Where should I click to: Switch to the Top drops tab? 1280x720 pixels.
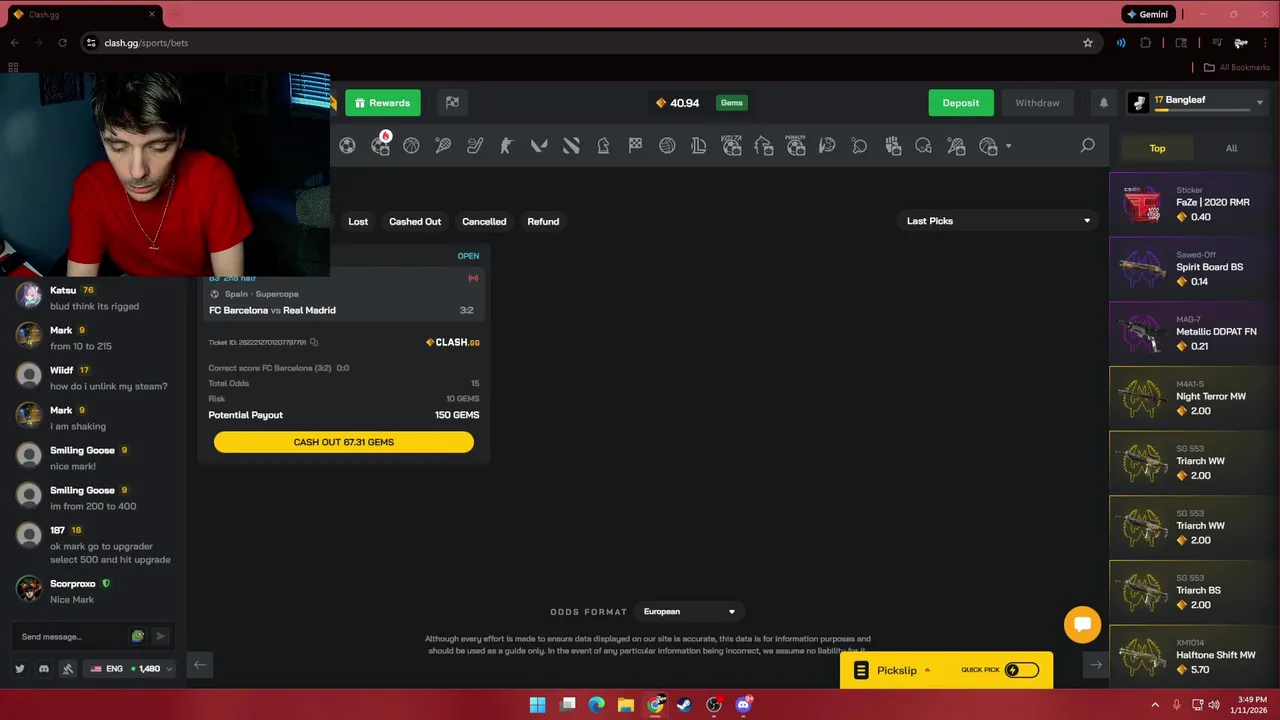(x=1157, y=148)
